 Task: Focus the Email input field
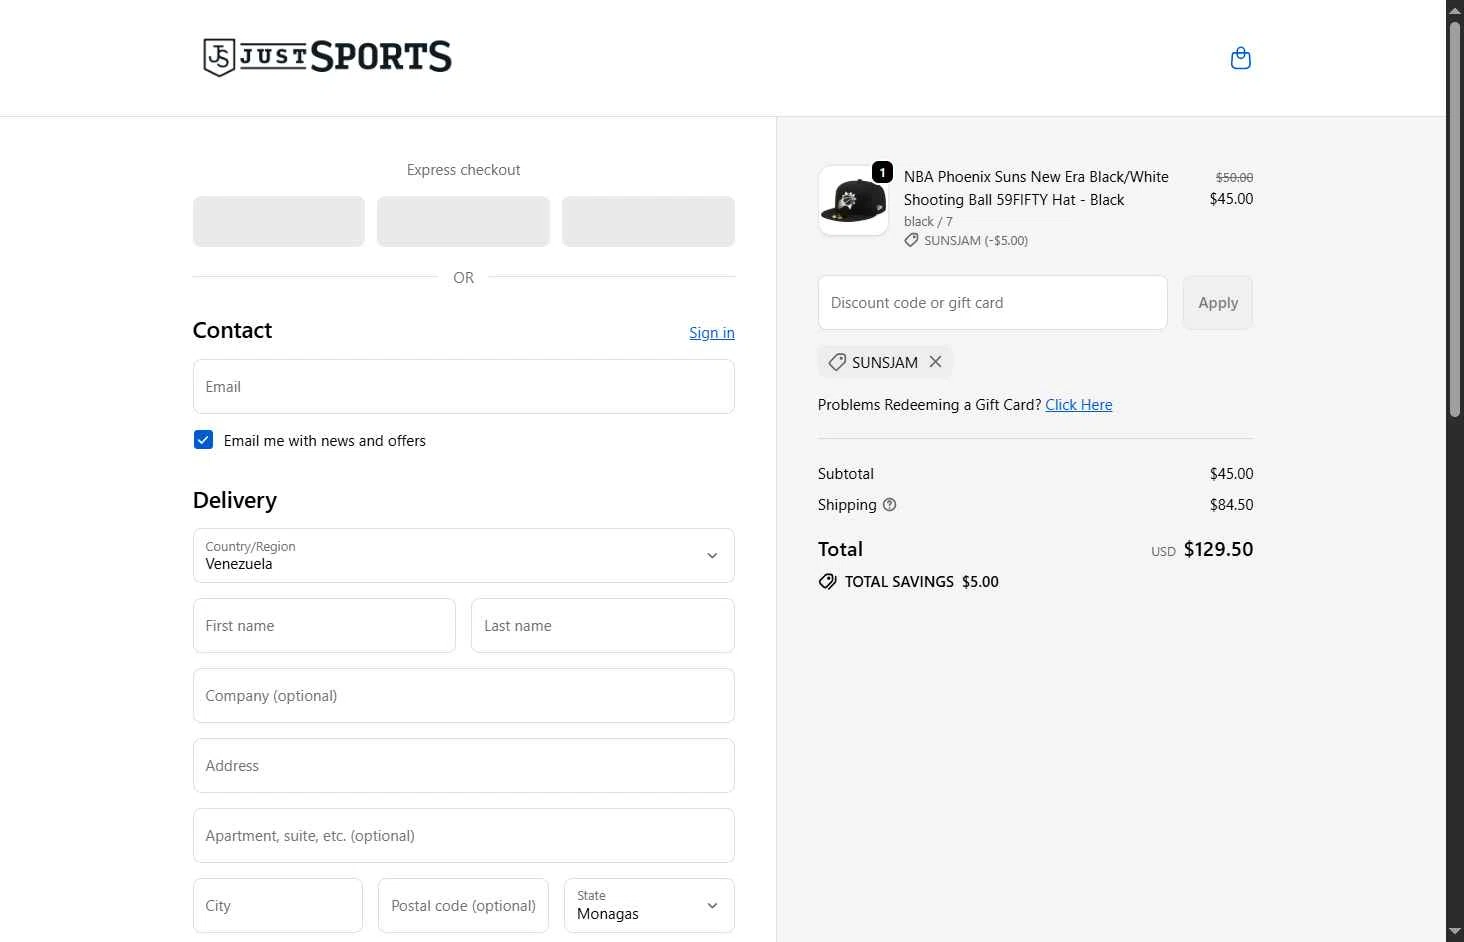click(x=463, y=387)
